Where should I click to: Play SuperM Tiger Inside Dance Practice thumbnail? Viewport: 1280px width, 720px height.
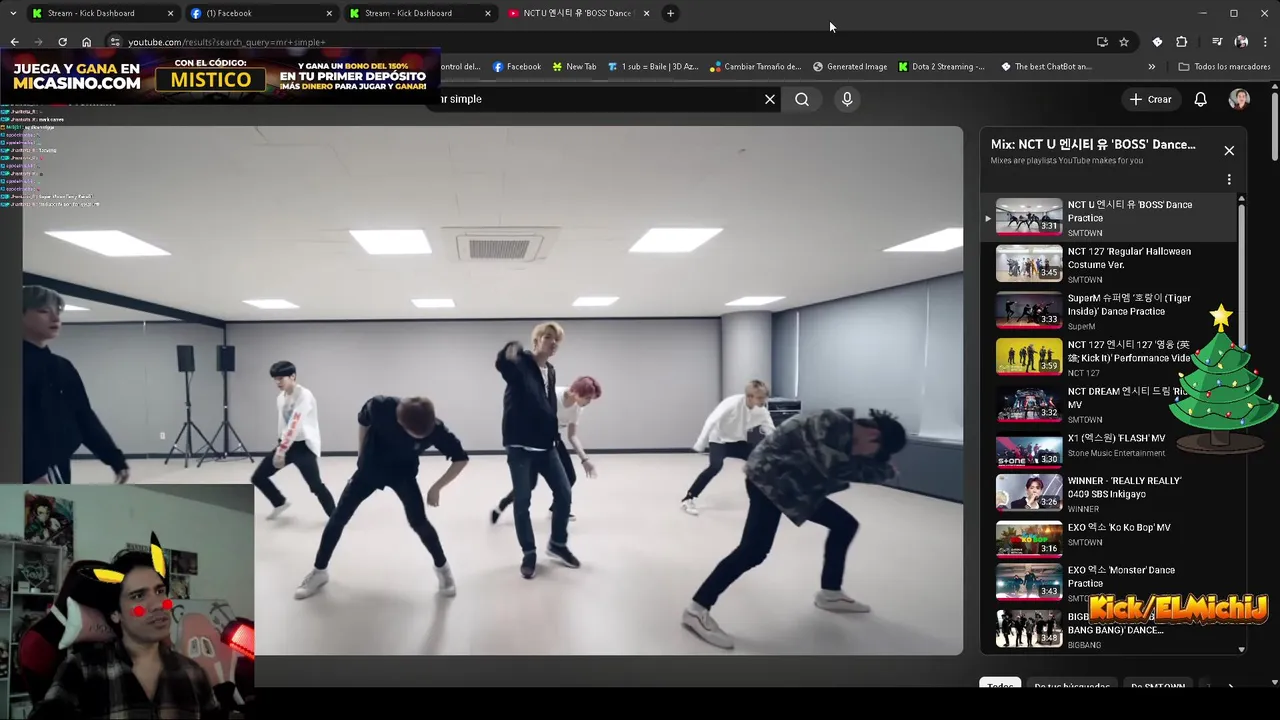pyautogui.click(x=1029, y=310)
